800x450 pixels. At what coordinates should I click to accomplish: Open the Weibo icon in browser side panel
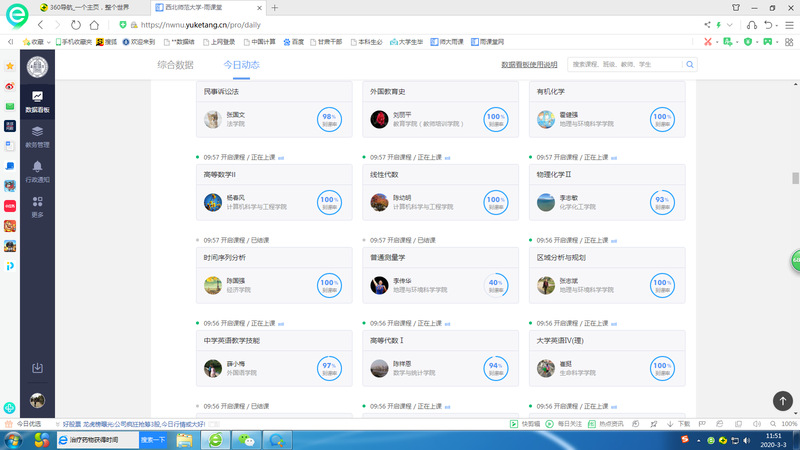point(10,86)
